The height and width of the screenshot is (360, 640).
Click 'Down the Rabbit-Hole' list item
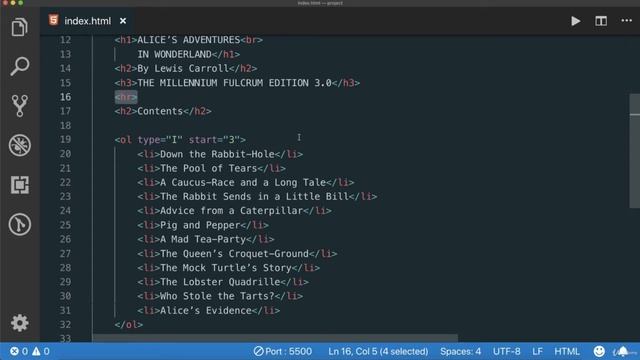point(217,154)
